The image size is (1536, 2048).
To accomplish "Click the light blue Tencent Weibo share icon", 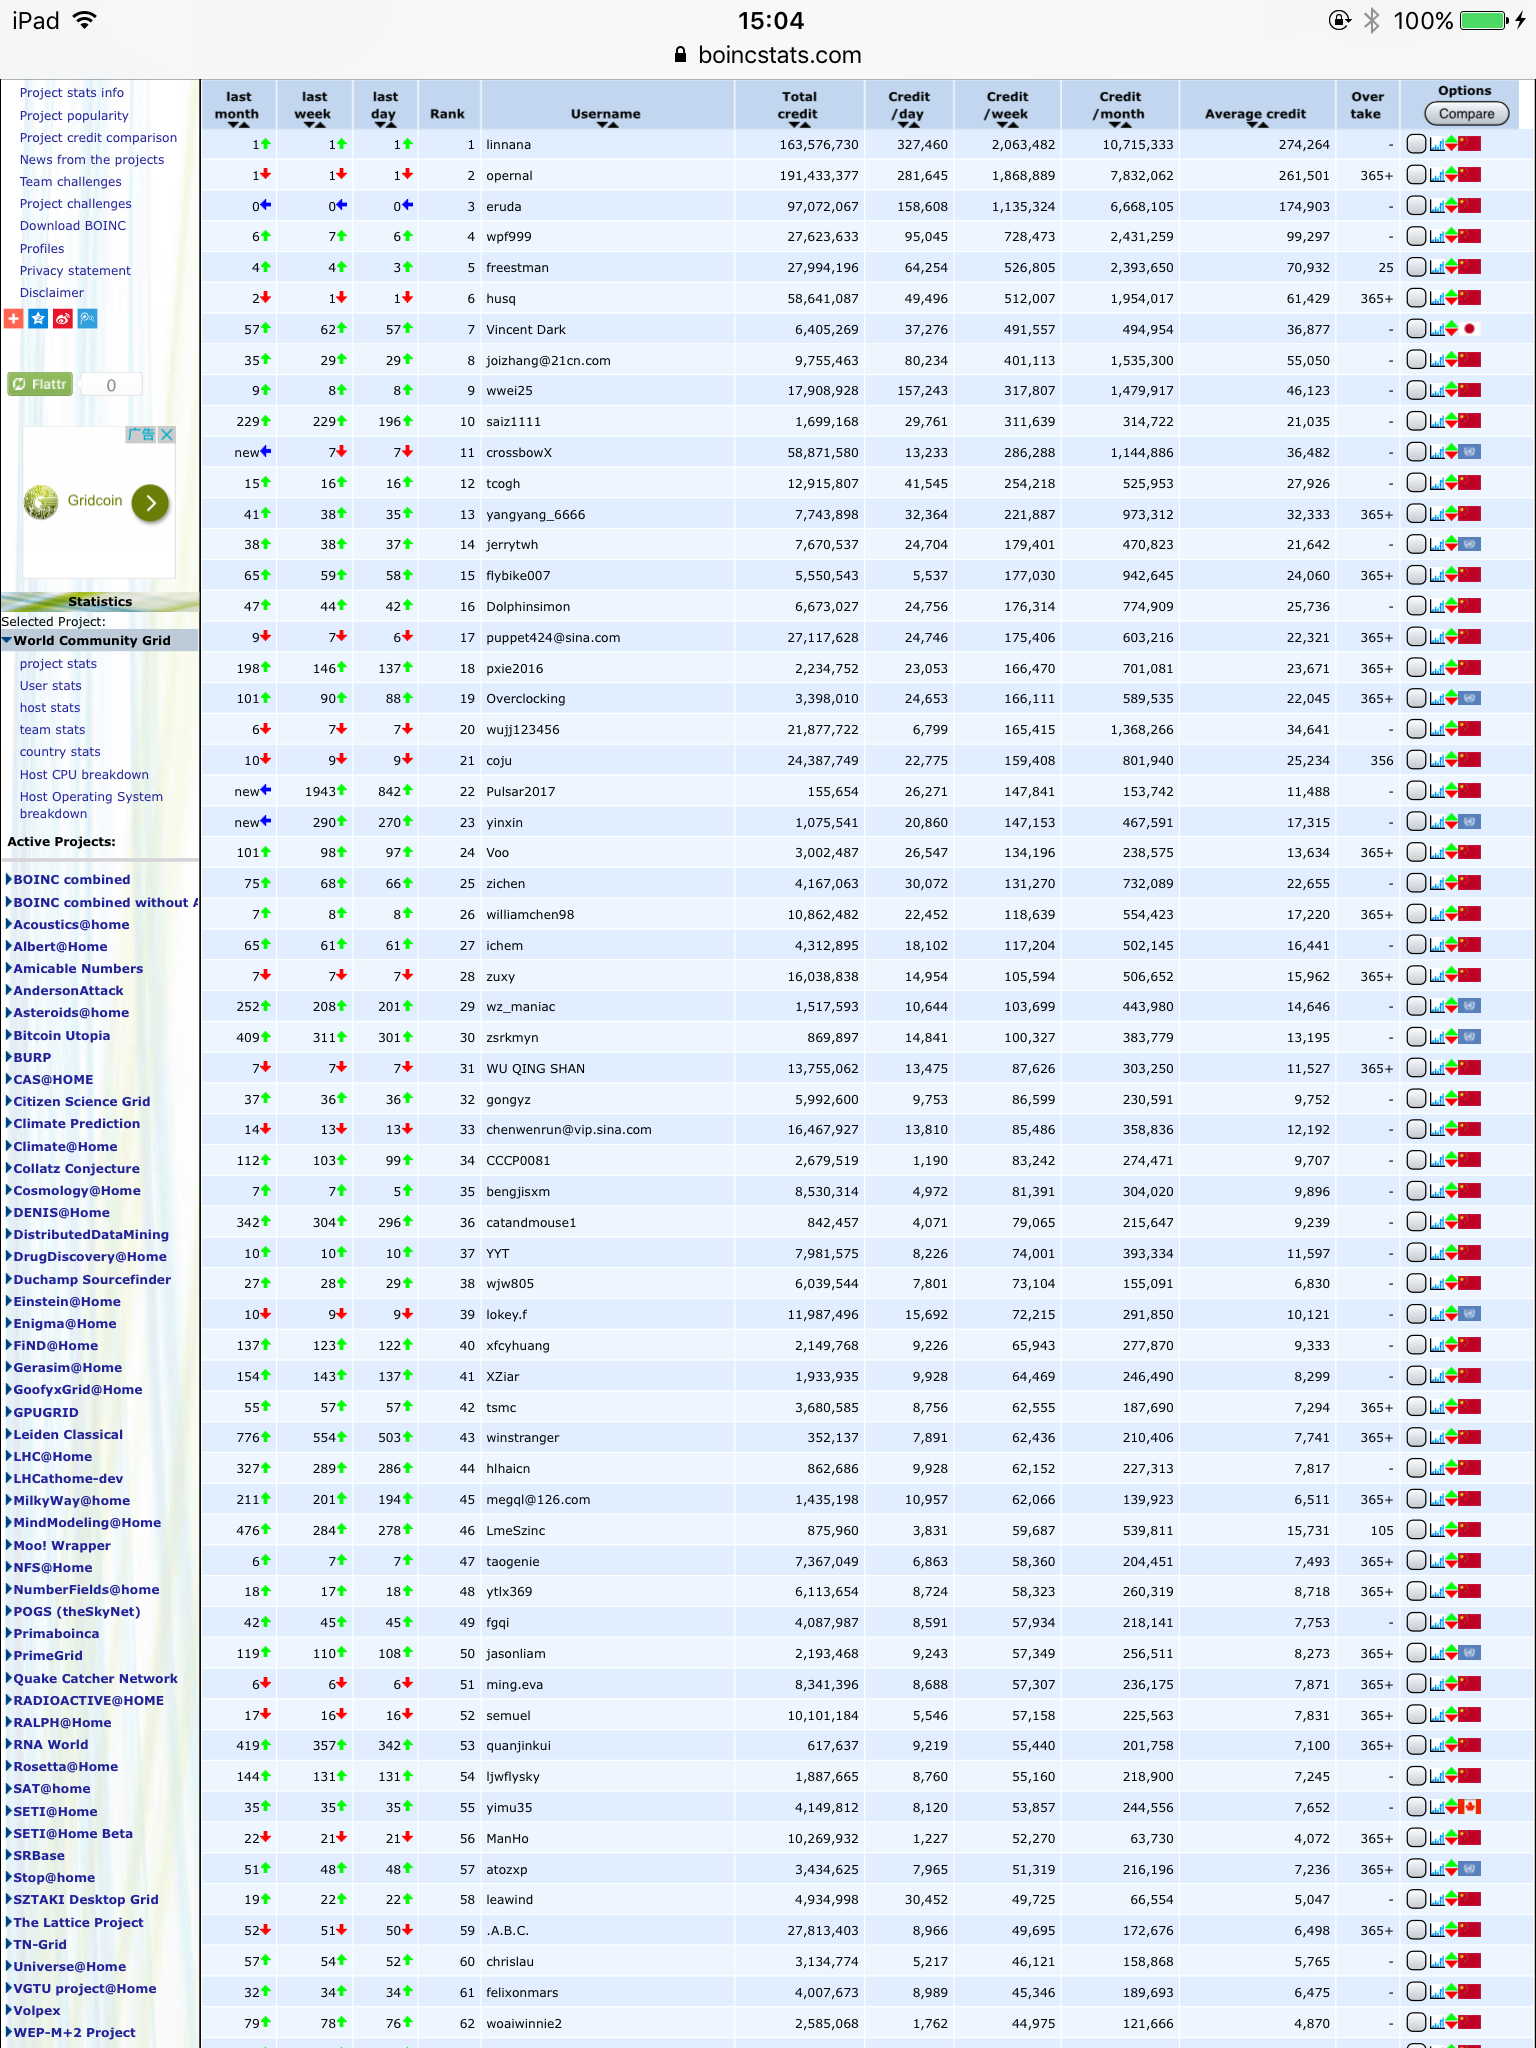I will 88,319.
